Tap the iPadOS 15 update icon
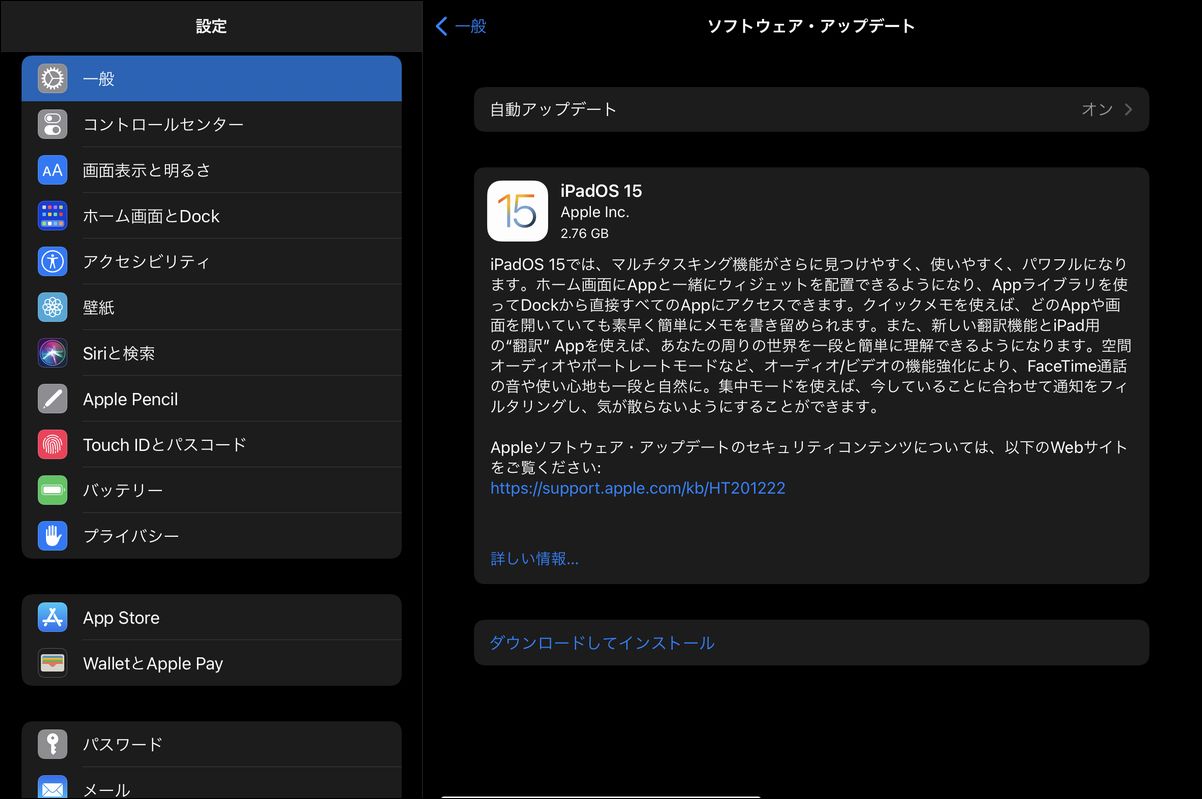This screenshot has width=1202, height=799. (517, 211)
